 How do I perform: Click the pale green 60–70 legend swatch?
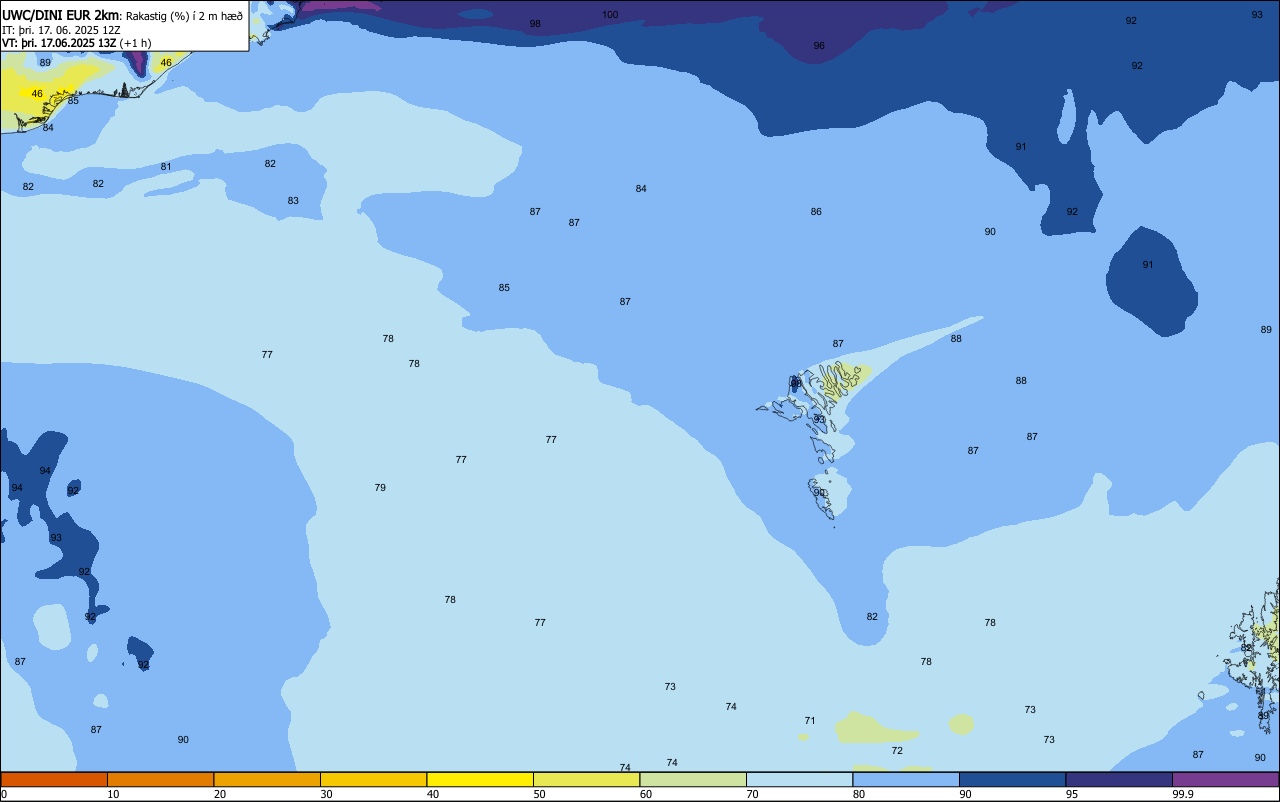693,779
